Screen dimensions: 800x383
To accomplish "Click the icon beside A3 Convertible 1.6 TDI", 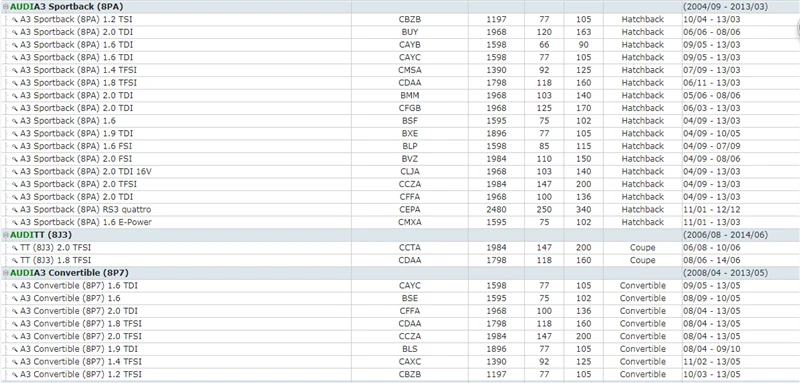I will click(15, 286).
